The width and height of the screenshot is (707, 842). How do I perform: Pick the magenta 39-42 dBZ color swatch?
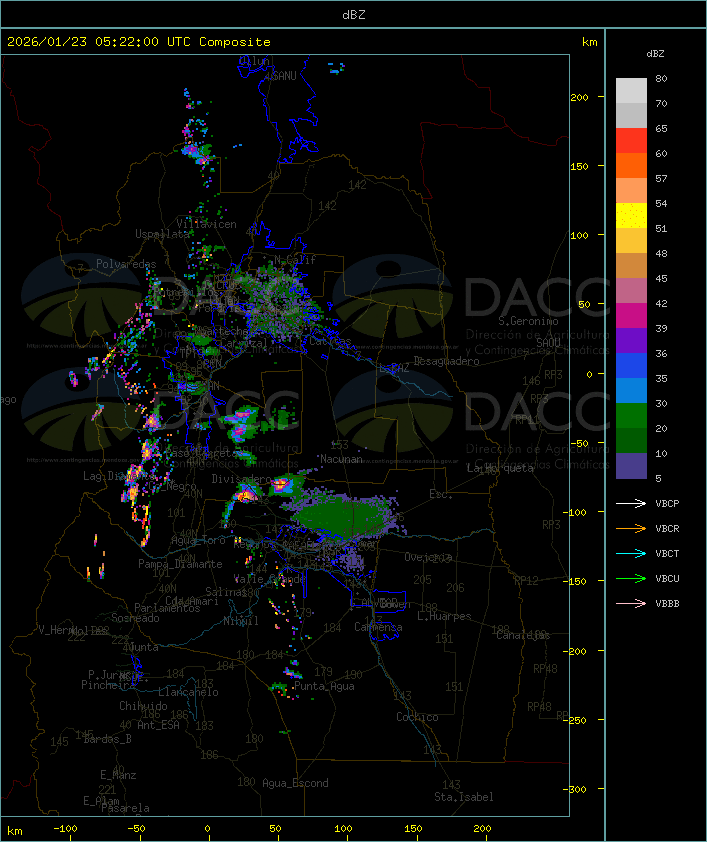[631, 316]
